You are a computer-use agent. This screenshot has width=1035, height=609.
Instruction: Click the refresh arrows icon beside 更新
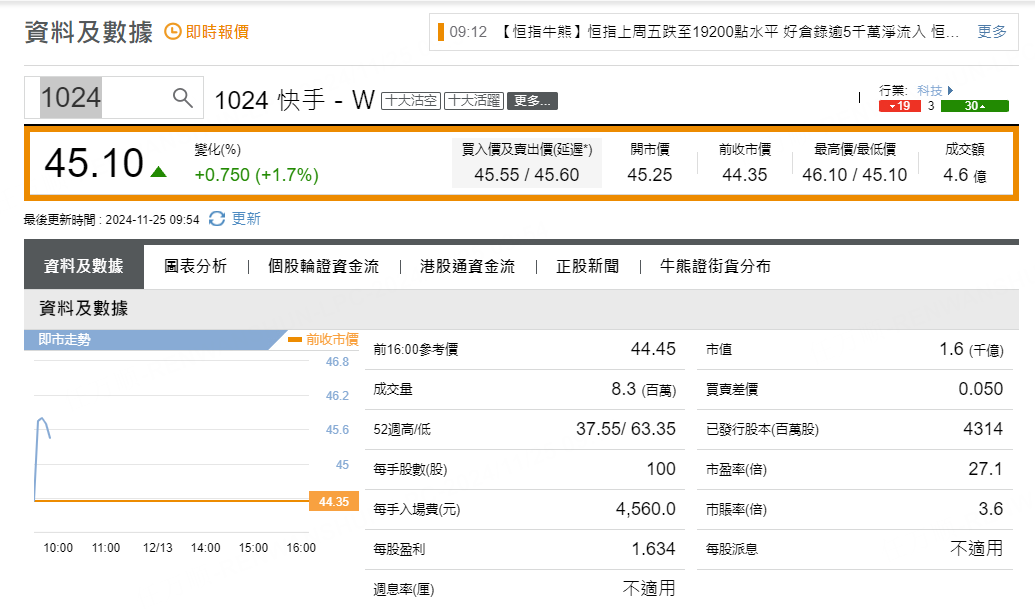click(x=217, y=218)
